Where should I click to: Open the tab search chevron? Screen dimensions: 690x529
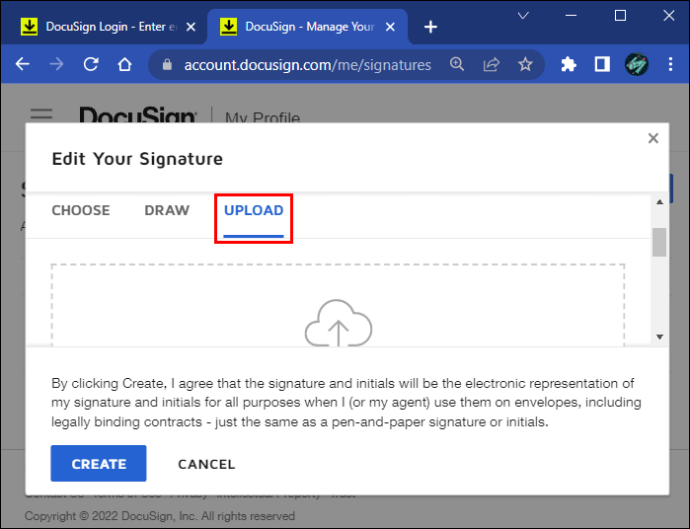pyautogui.click(x=523, y=16)
